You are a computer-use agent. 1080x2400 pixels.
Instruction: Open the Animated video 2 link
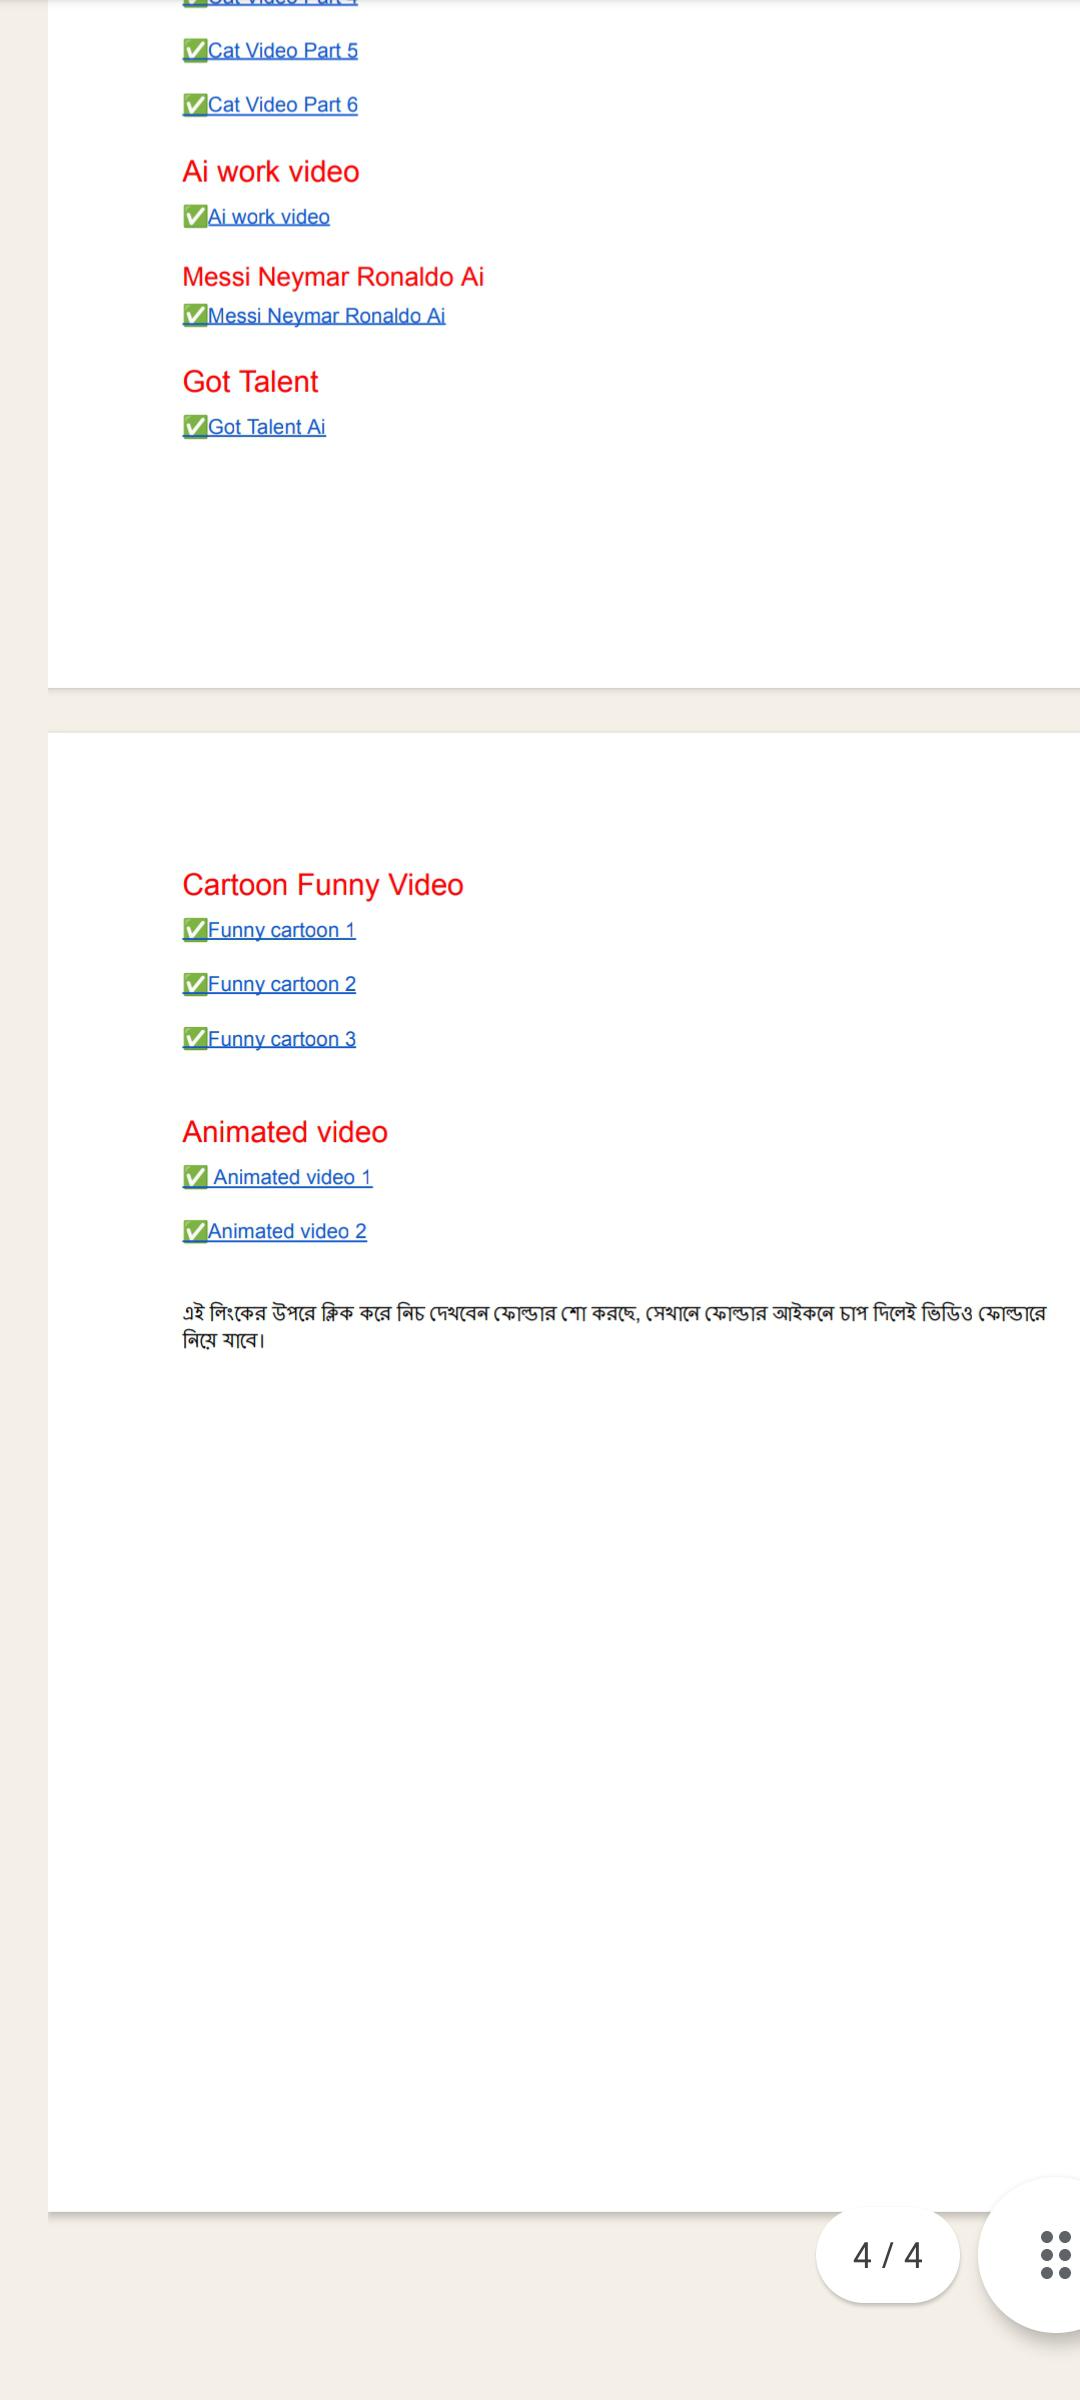click(x=287, y=1231)
